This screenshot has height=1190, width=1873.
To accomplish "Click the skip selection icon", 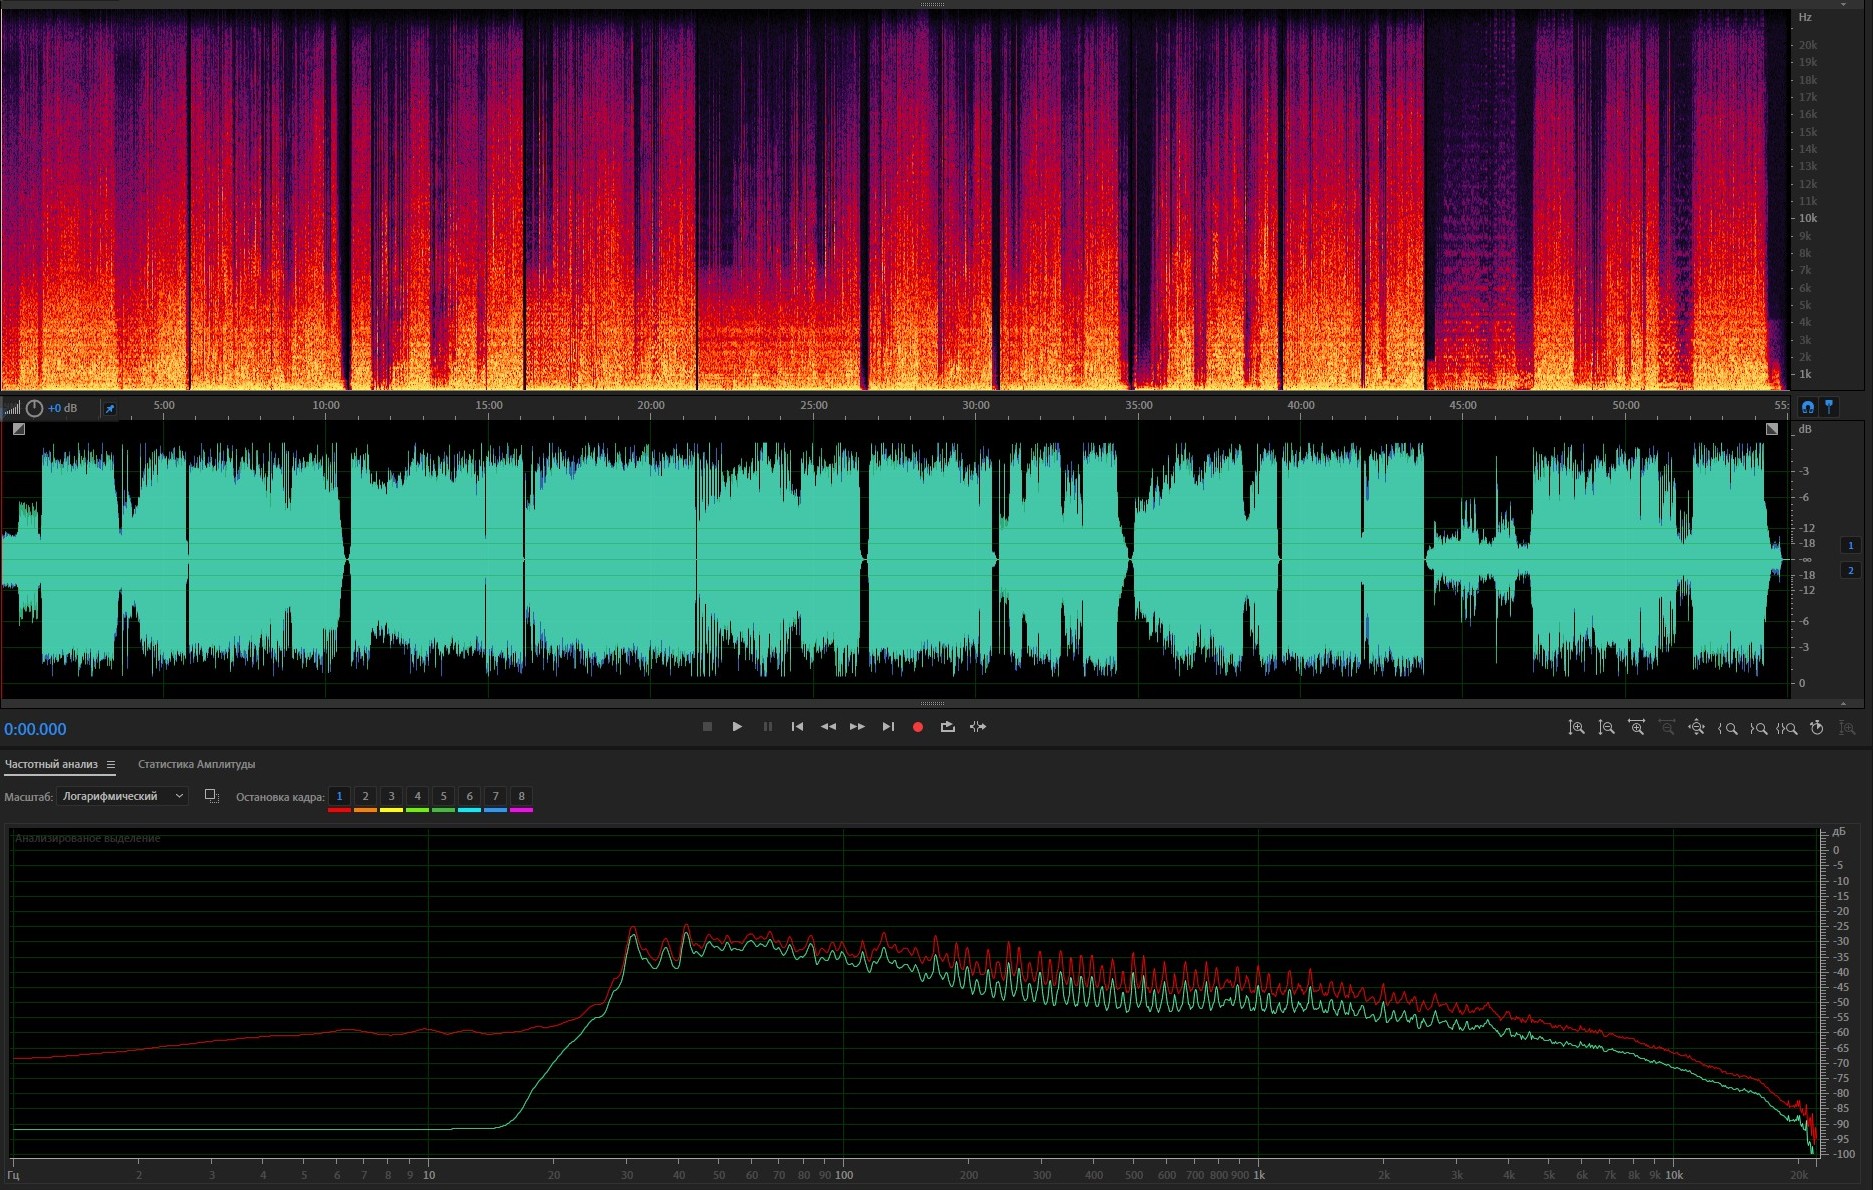I will click(x=978, y=727).
